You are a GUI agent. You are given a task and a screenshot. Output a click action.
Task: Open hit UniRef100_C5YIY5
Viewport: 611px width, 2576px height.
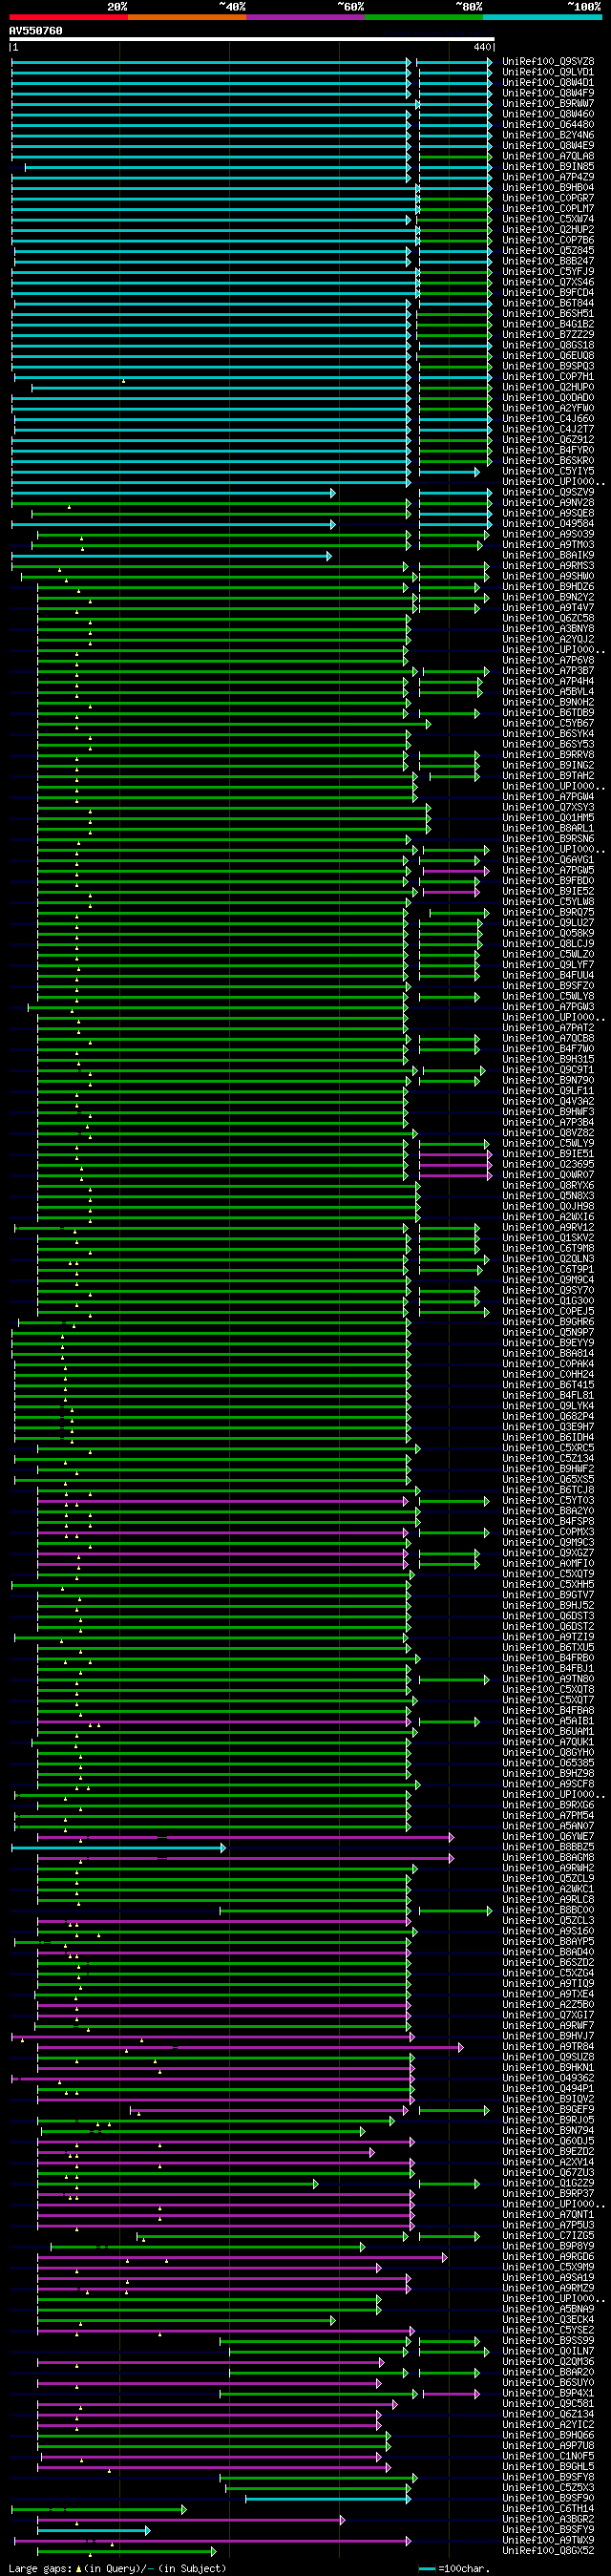tap(548, 471)
